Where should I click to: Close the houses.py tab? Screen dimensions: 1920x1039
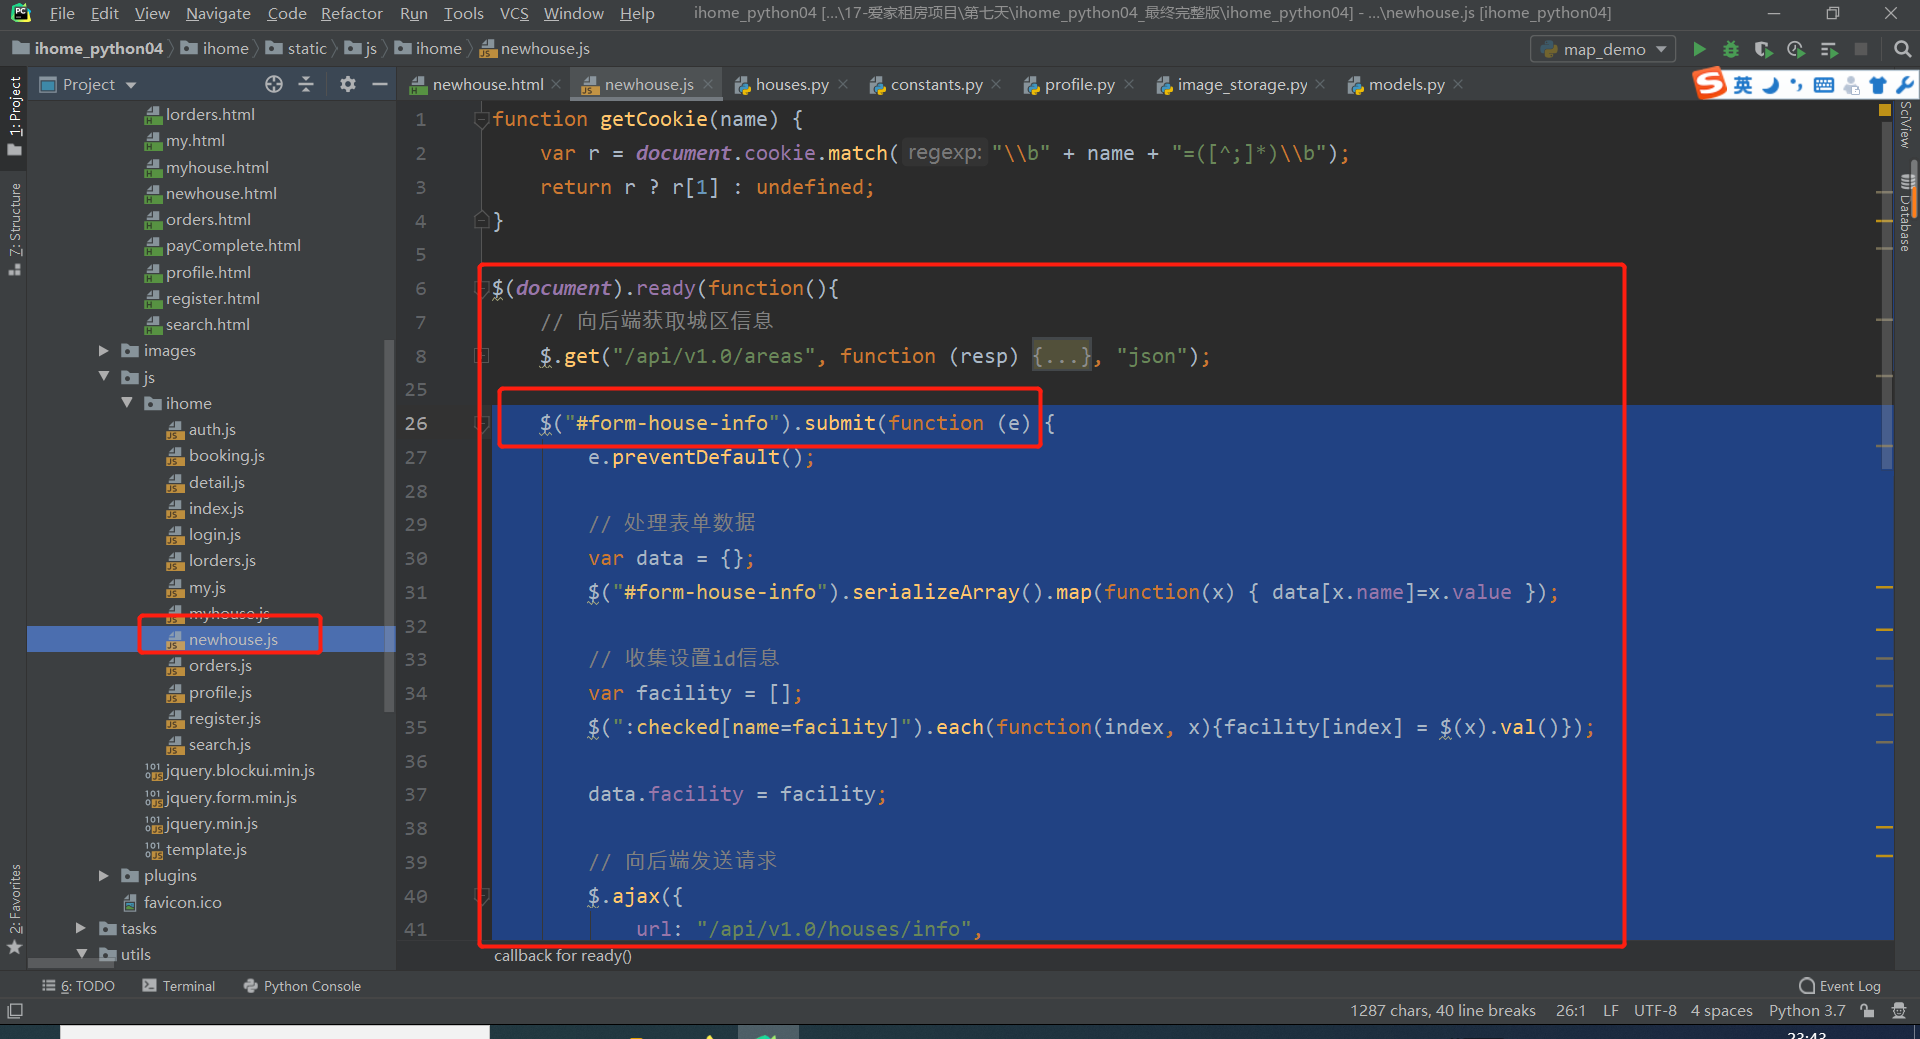[843, 85]
